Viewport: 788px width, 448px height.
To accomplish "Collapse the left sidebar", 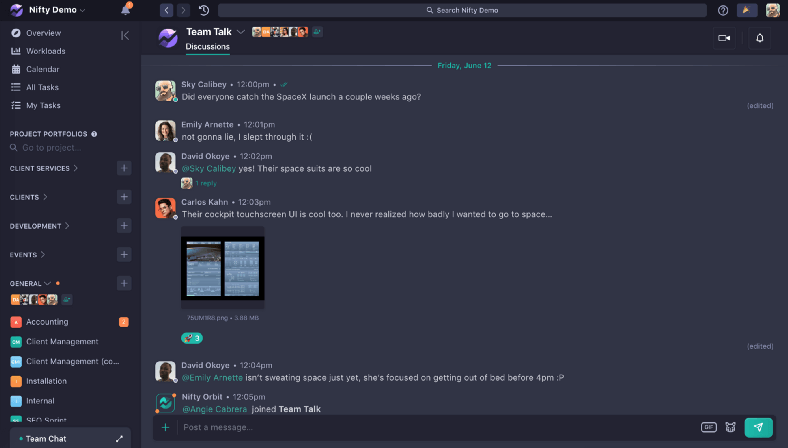I will 125,35.
